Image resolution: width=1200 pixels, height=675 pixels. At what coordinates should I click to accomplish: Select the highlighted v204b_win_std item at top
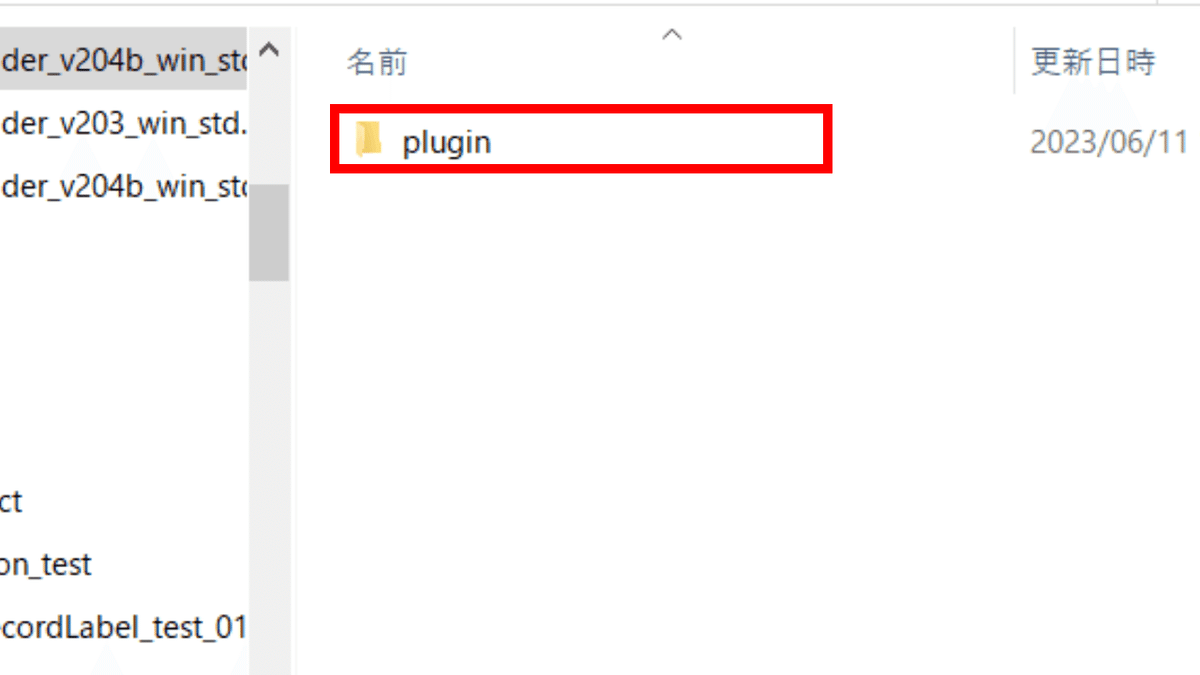[123, 61]
